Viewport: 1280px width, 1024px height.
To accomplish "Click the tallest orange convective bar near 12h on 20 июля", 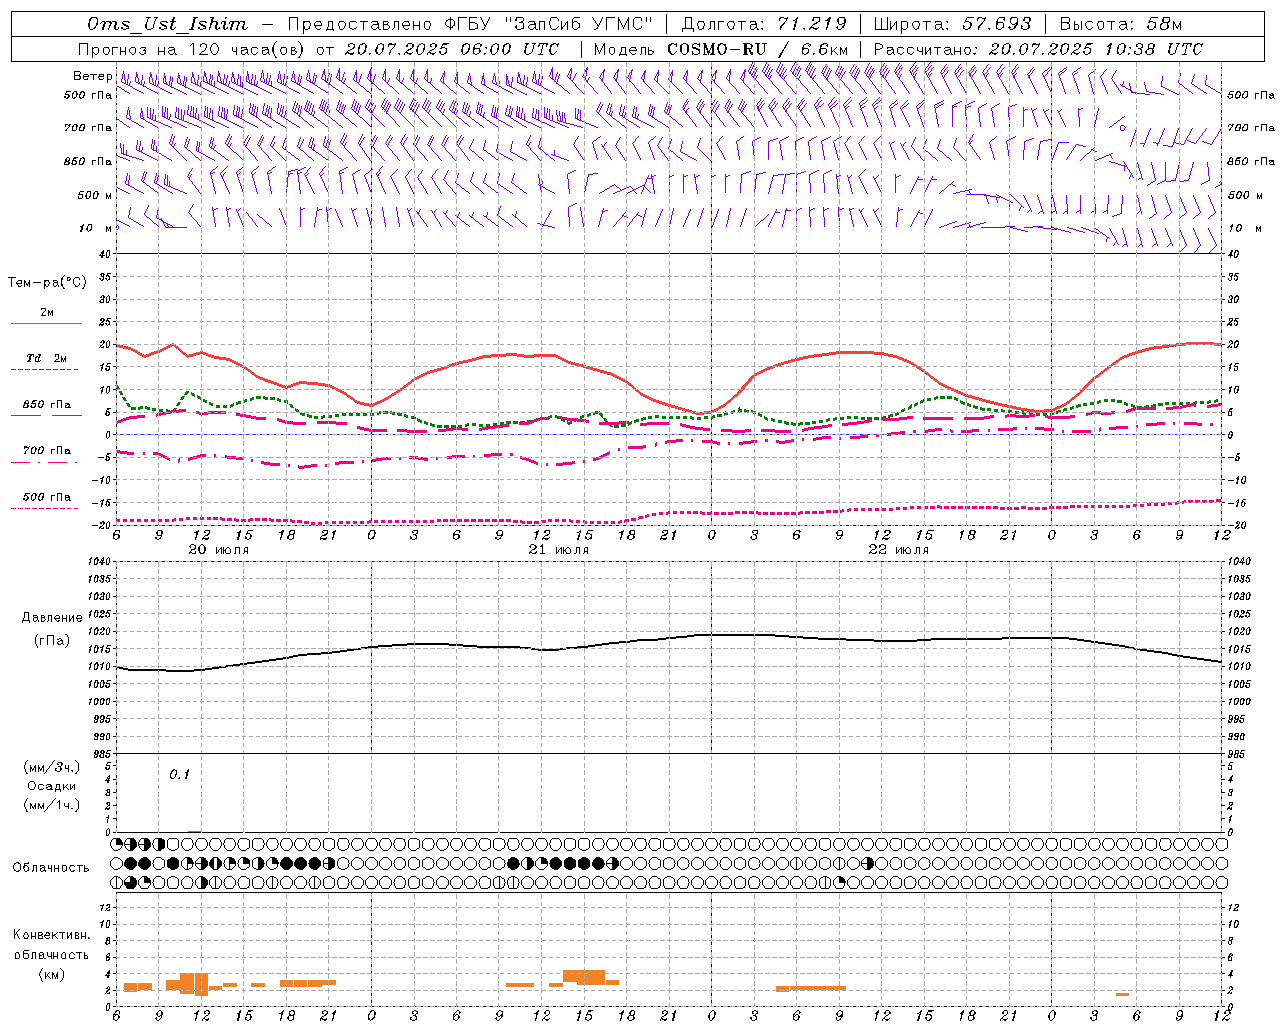I will coord(201,984).
